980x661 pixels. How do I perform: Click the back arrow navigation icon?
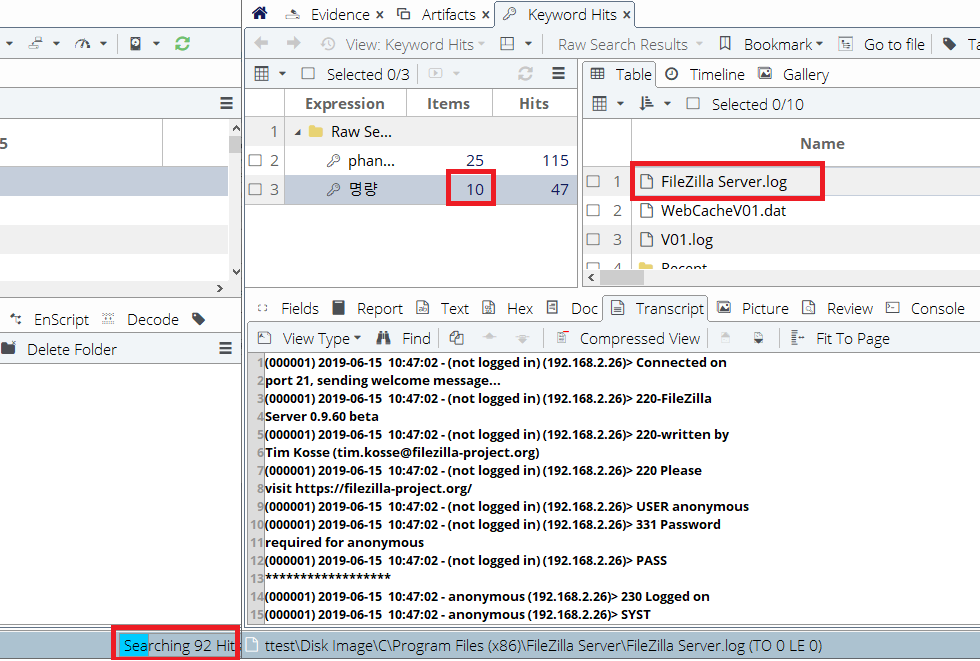[261, 44]
